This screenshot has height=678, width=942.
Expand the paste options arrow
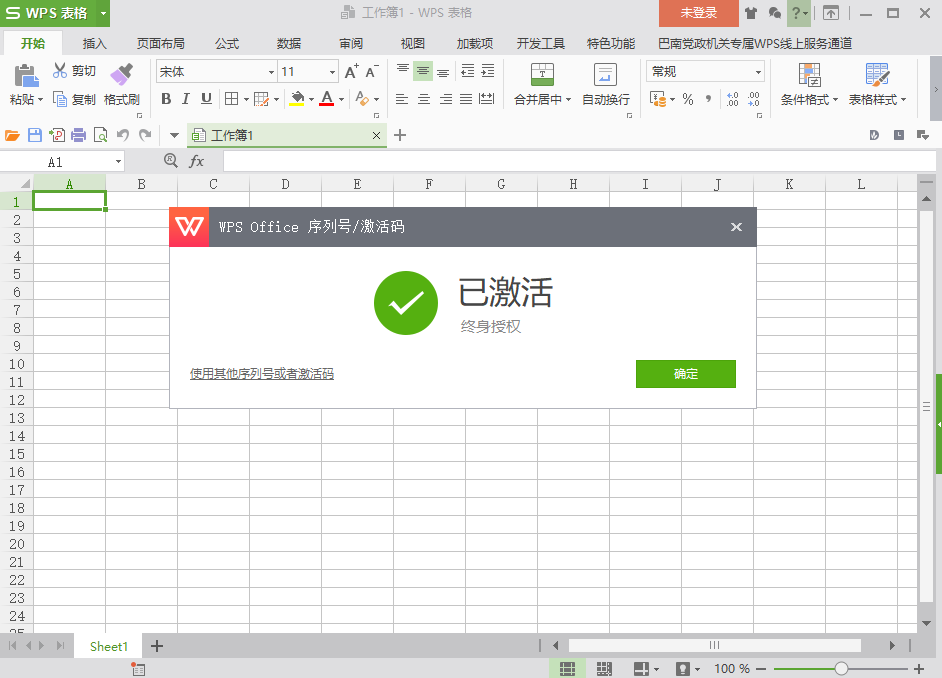pyautogui.click(x=41, y=100)
